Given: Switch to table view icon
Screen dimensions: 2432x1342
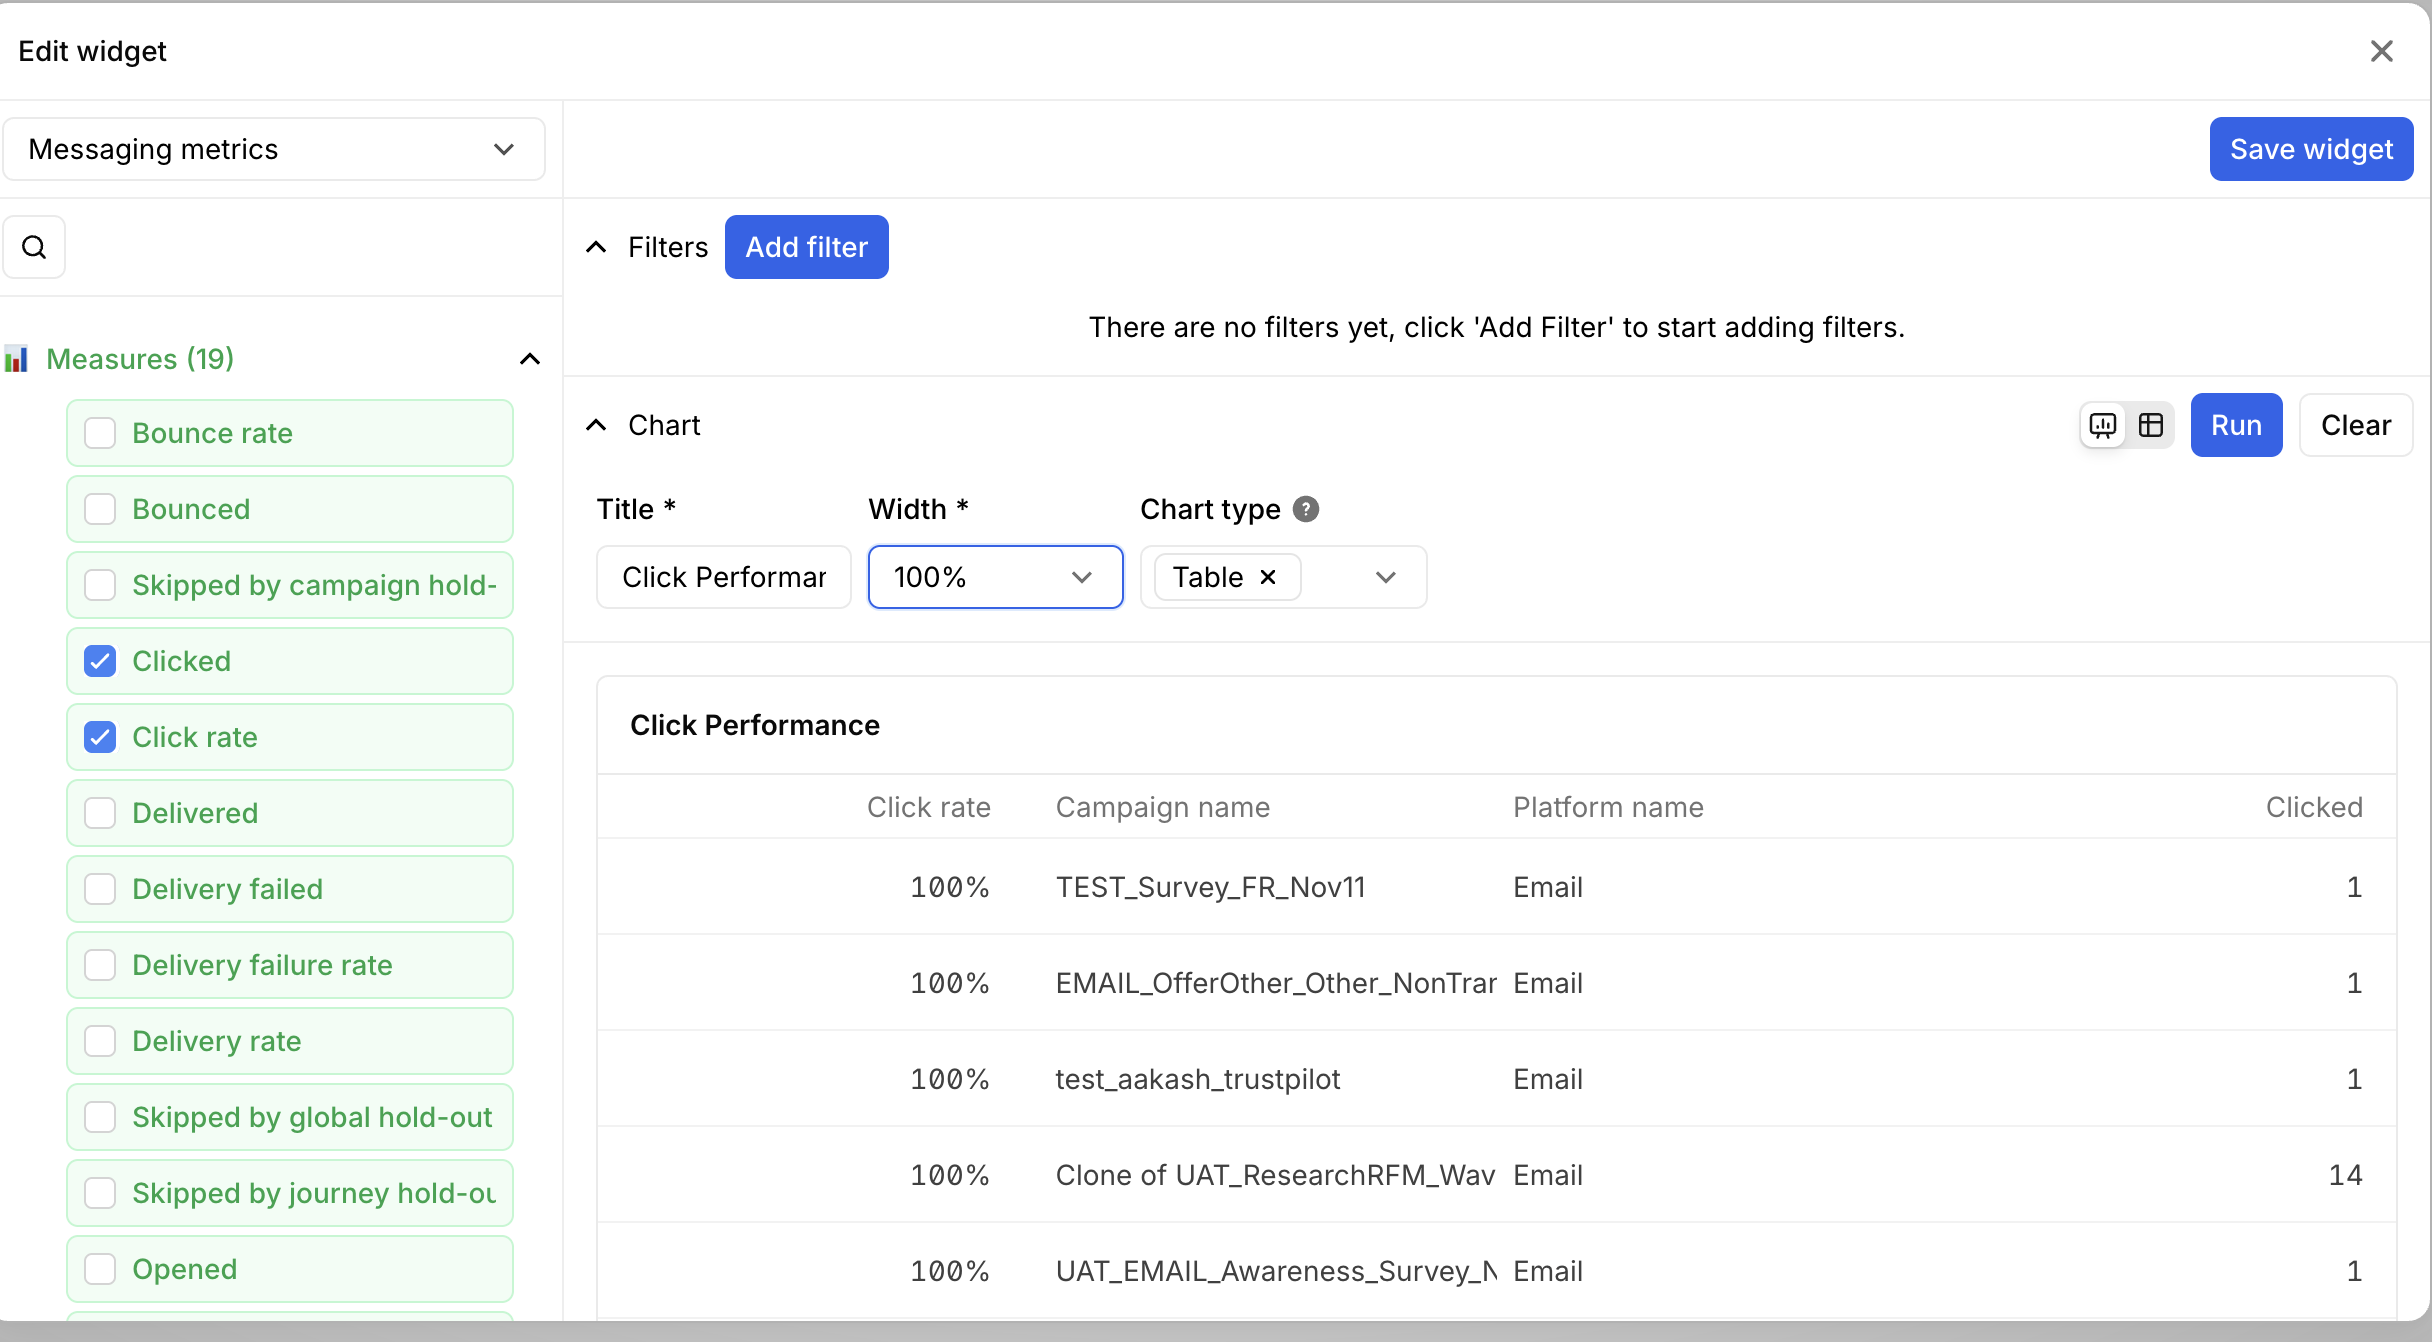Looking at the screenshot, I should pyautogui.click(x=2151, y=425).
